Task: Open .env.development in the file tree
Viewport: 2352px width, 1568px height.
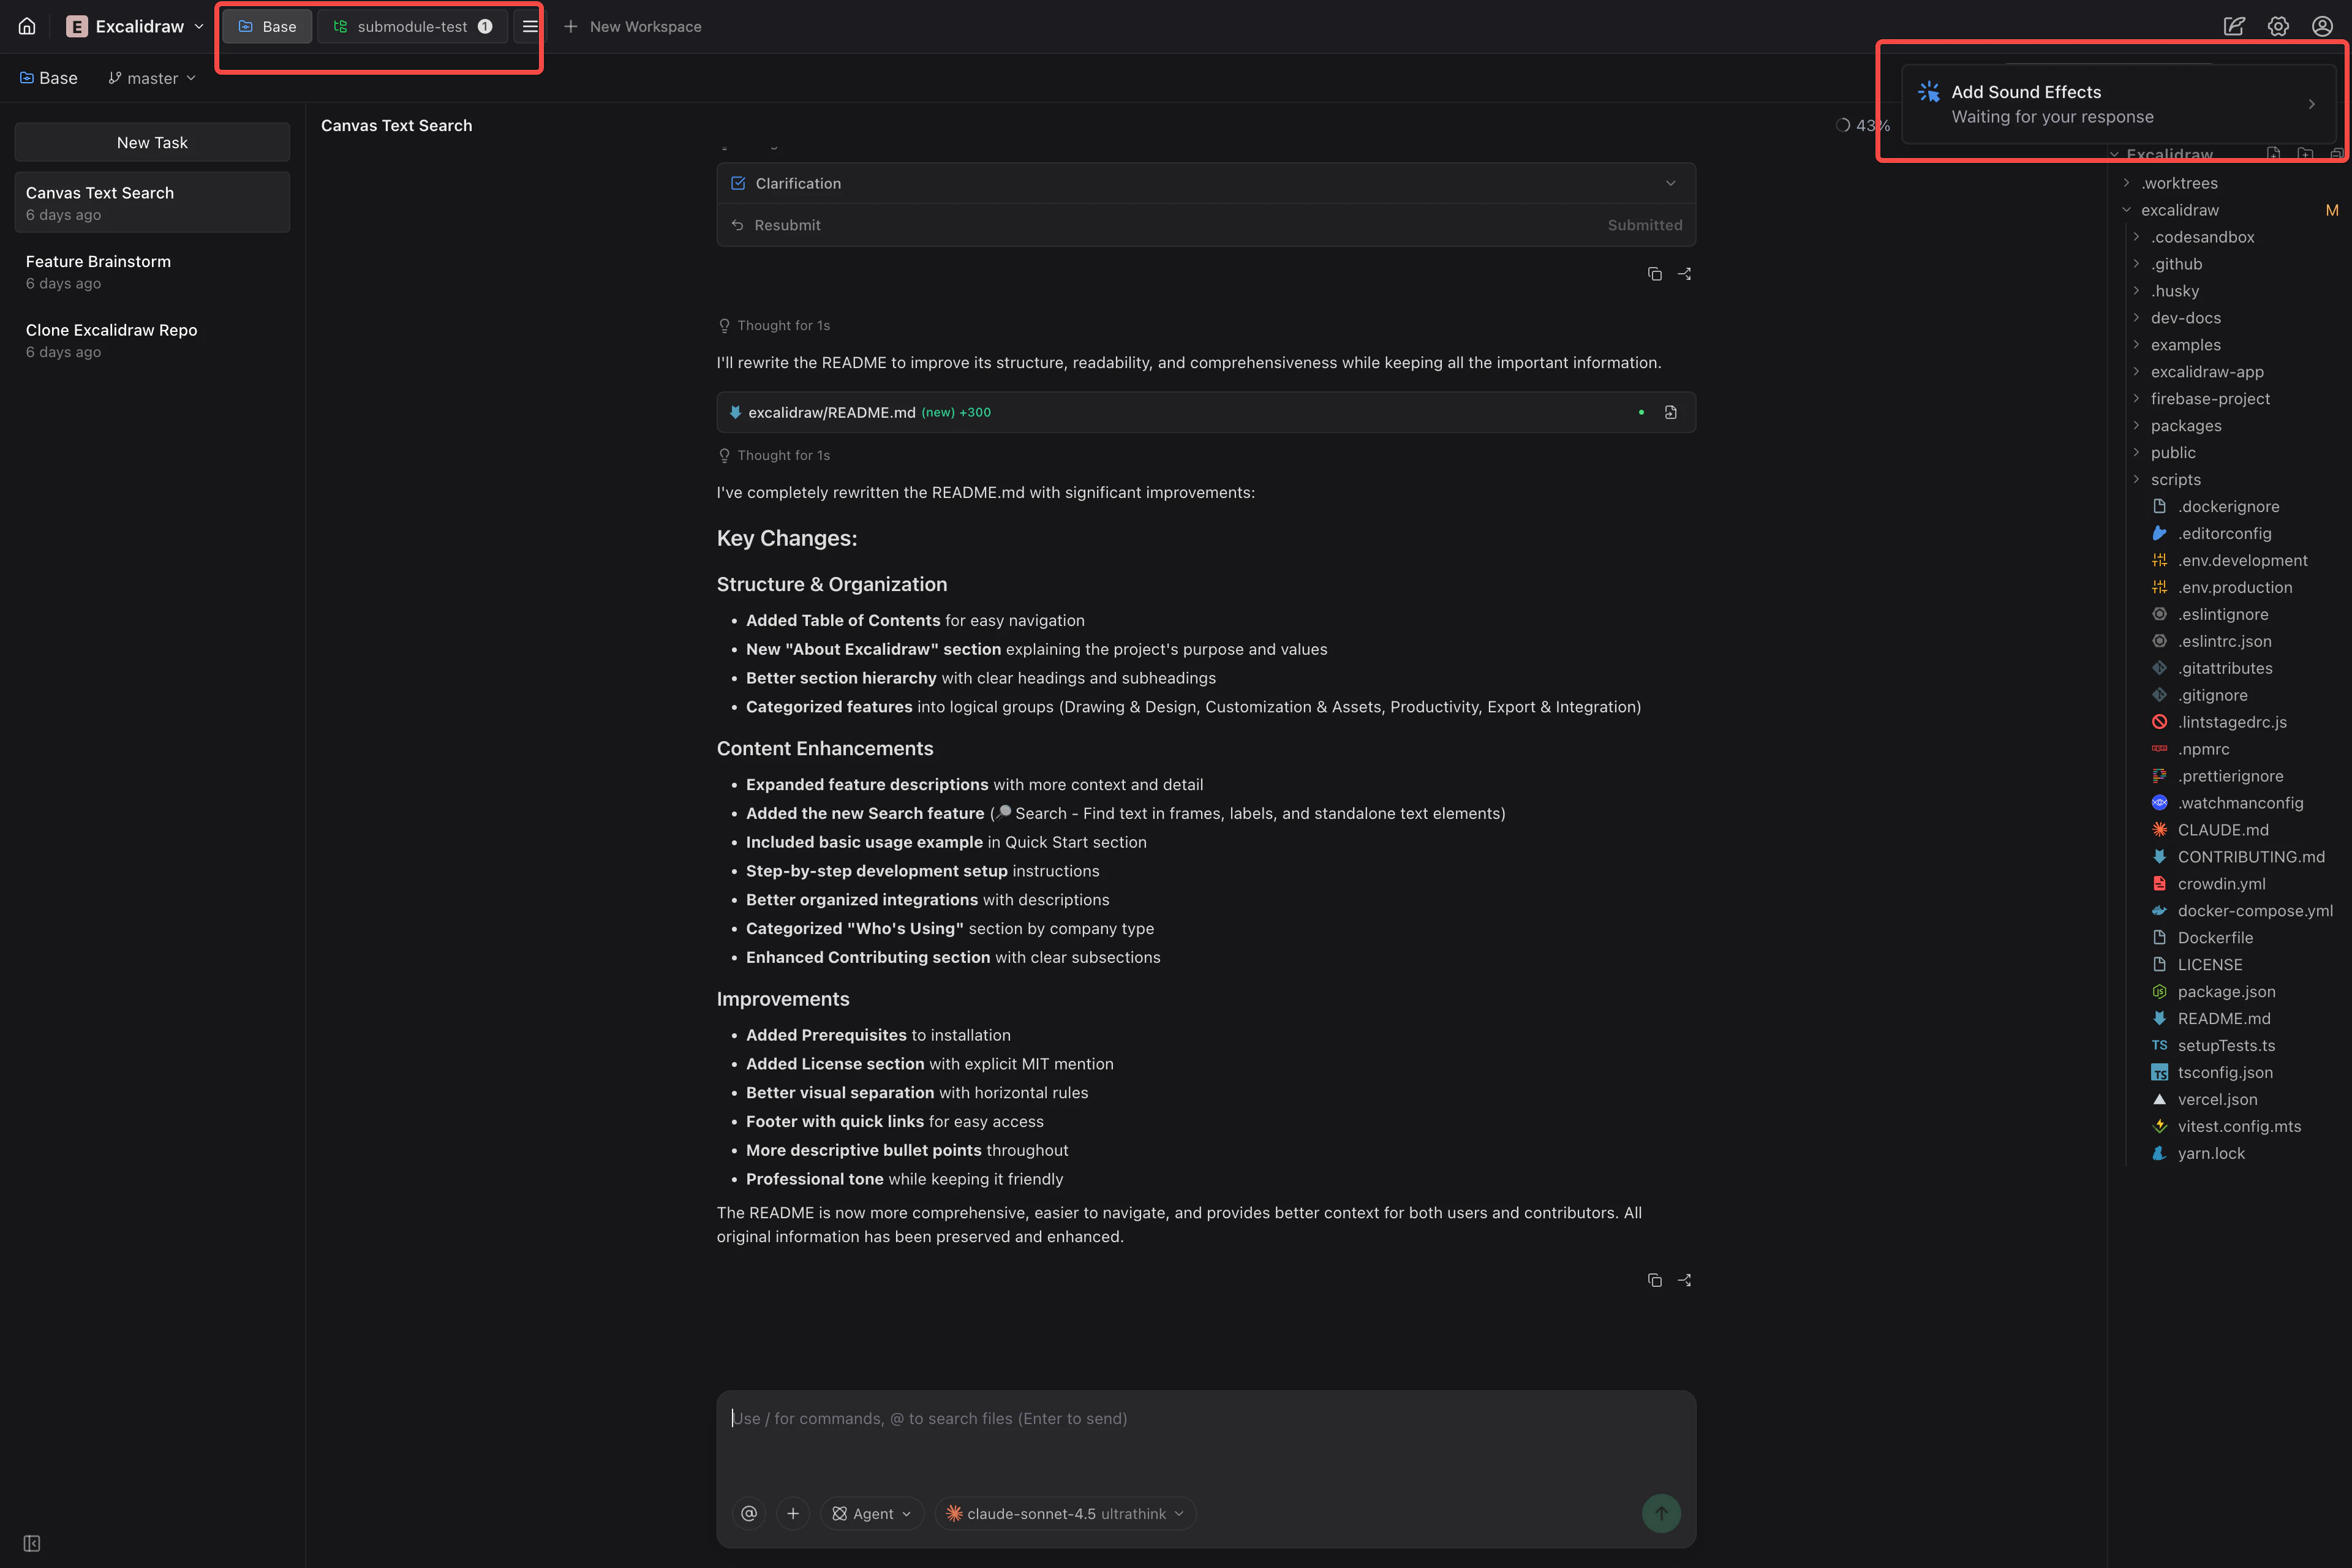Action: point(2242,560)
